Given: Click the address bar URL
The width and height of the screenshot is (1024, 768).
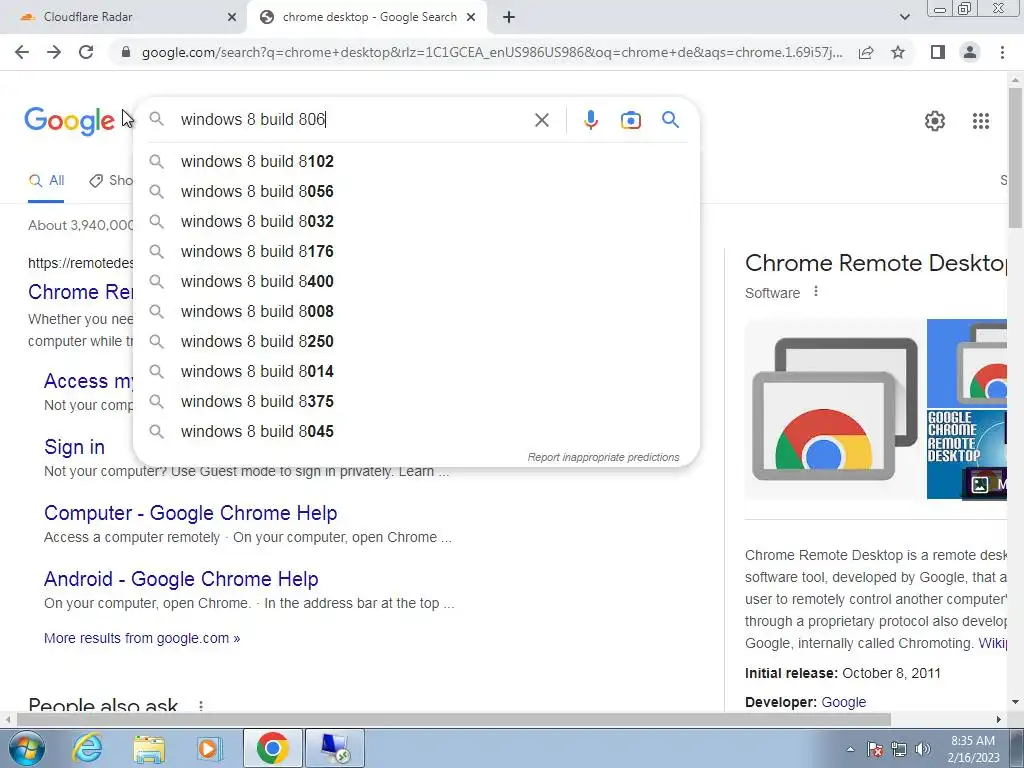Looking at the screenshot, I should (x=492, y=52).
